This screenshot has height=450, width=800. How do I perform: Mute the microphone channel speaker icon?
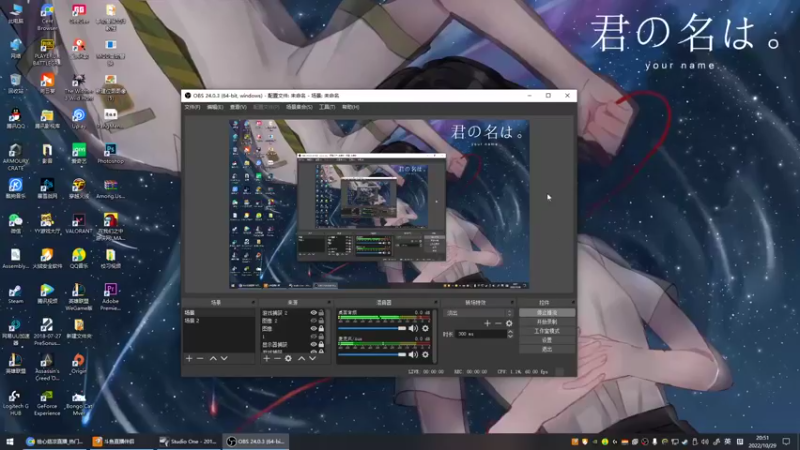[413, 354]
